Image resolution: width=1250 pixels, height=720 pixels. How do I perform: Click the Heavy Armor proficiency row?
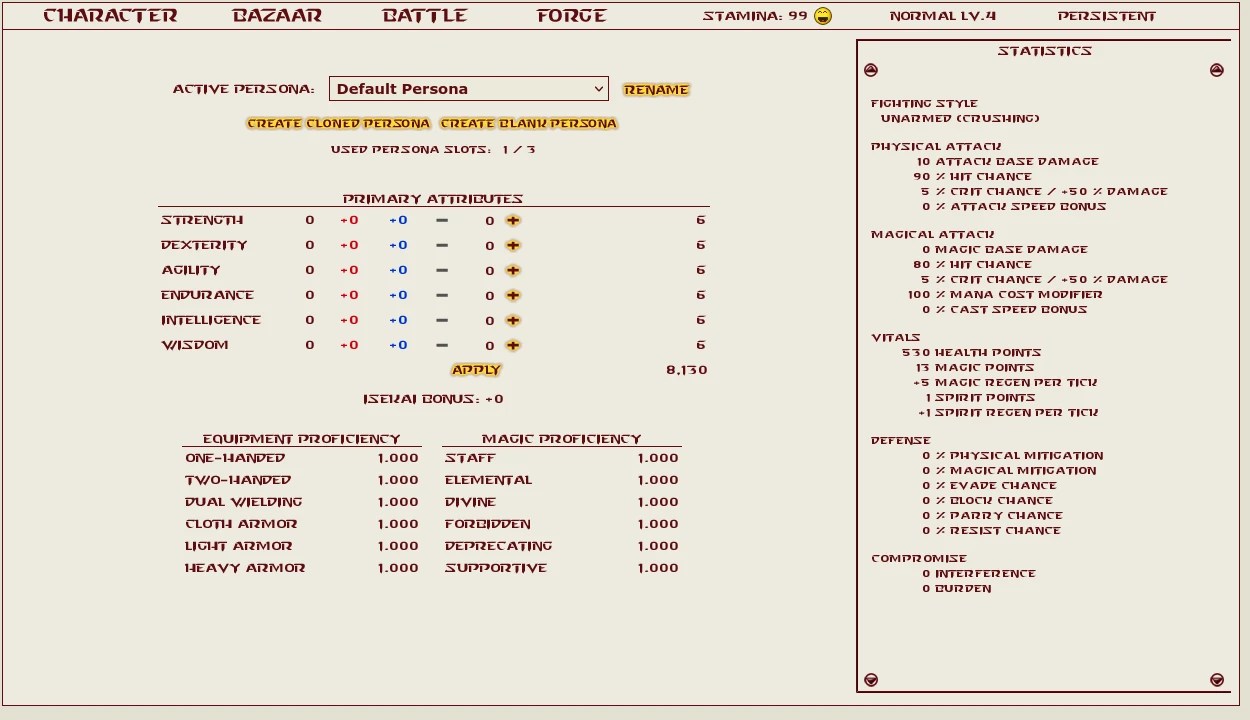coord(302,568)
